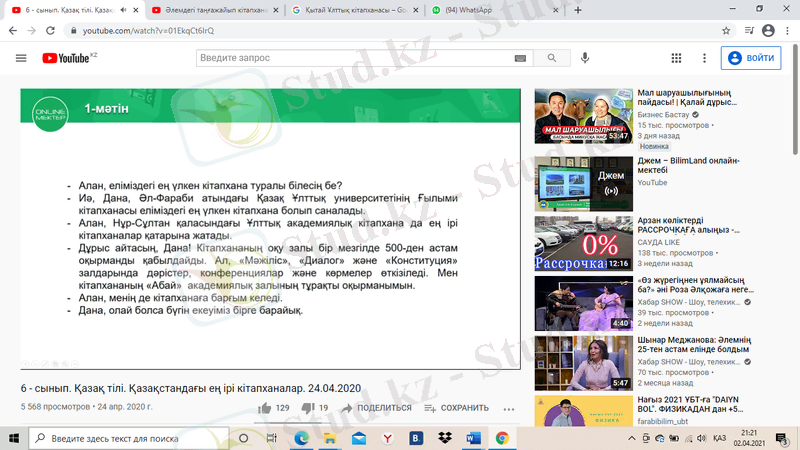Viewport: 800px width, 450px height.
Task: Open YouTube settings three-dot menu
Action: (704, 58)
